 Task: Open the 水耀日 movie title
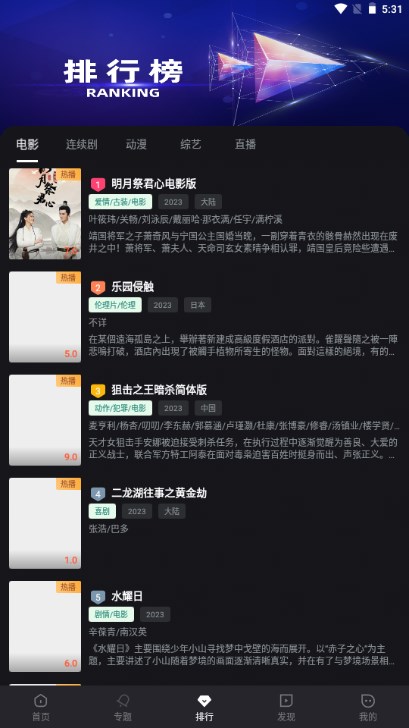127,596
